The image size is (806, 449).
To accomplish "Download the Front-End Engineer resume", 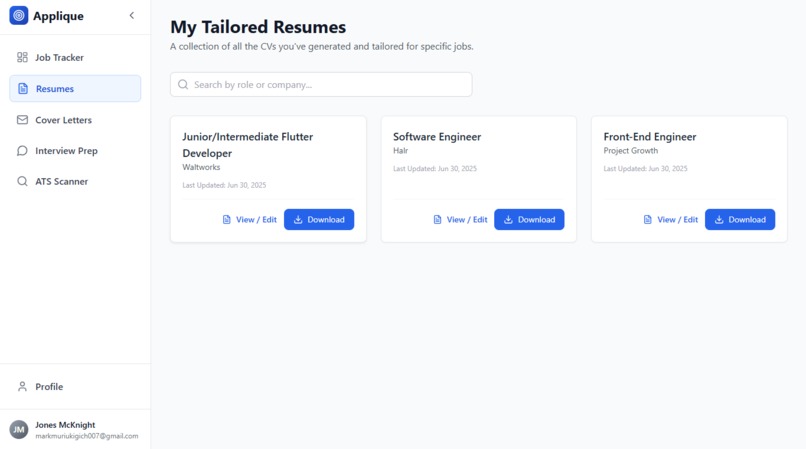I will (x=740, y=220).
